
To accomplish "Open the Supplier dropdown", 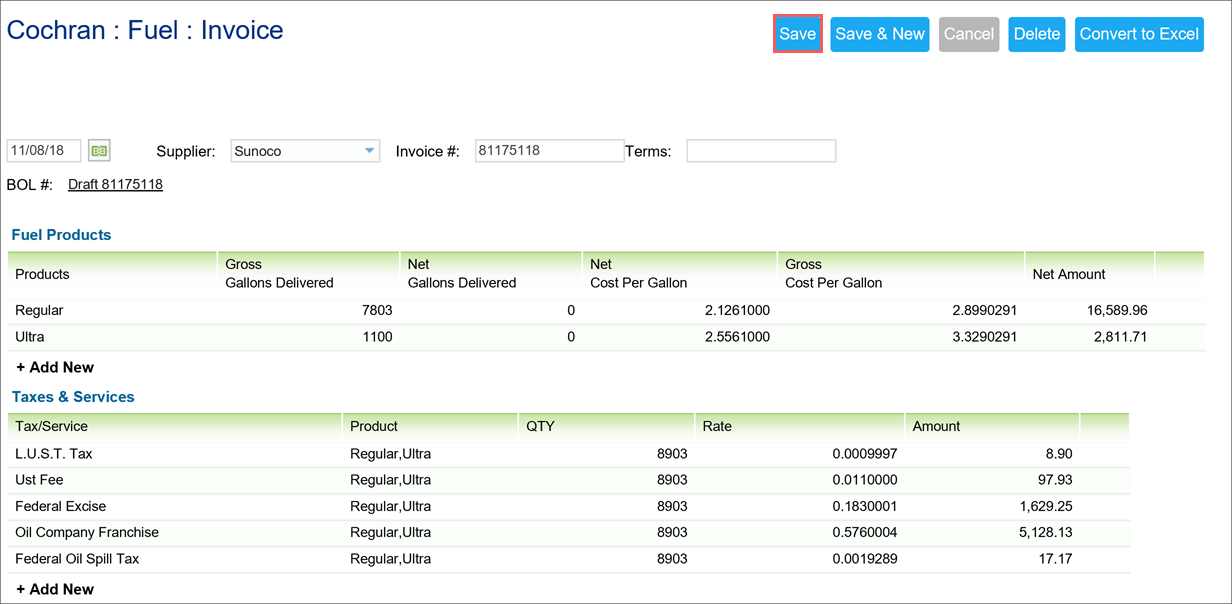I will pyautogui.click(x=306, y=151).
